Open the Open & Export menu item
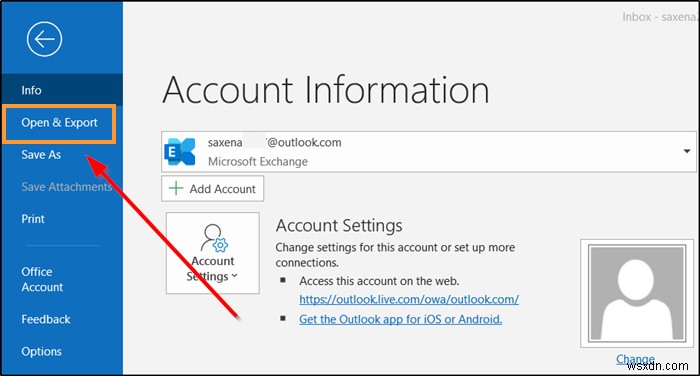The width and height of the screenshot is (700, 376). click(59, 123)
